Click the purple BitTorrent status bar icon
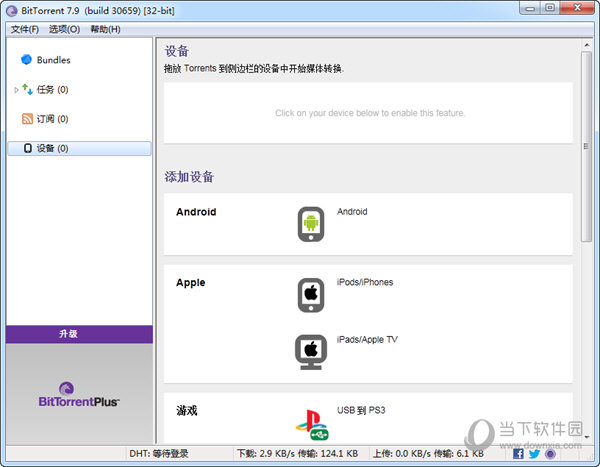The width and height of the screenshot is (600, 467). pyautogui.click(x=550, y=454)
